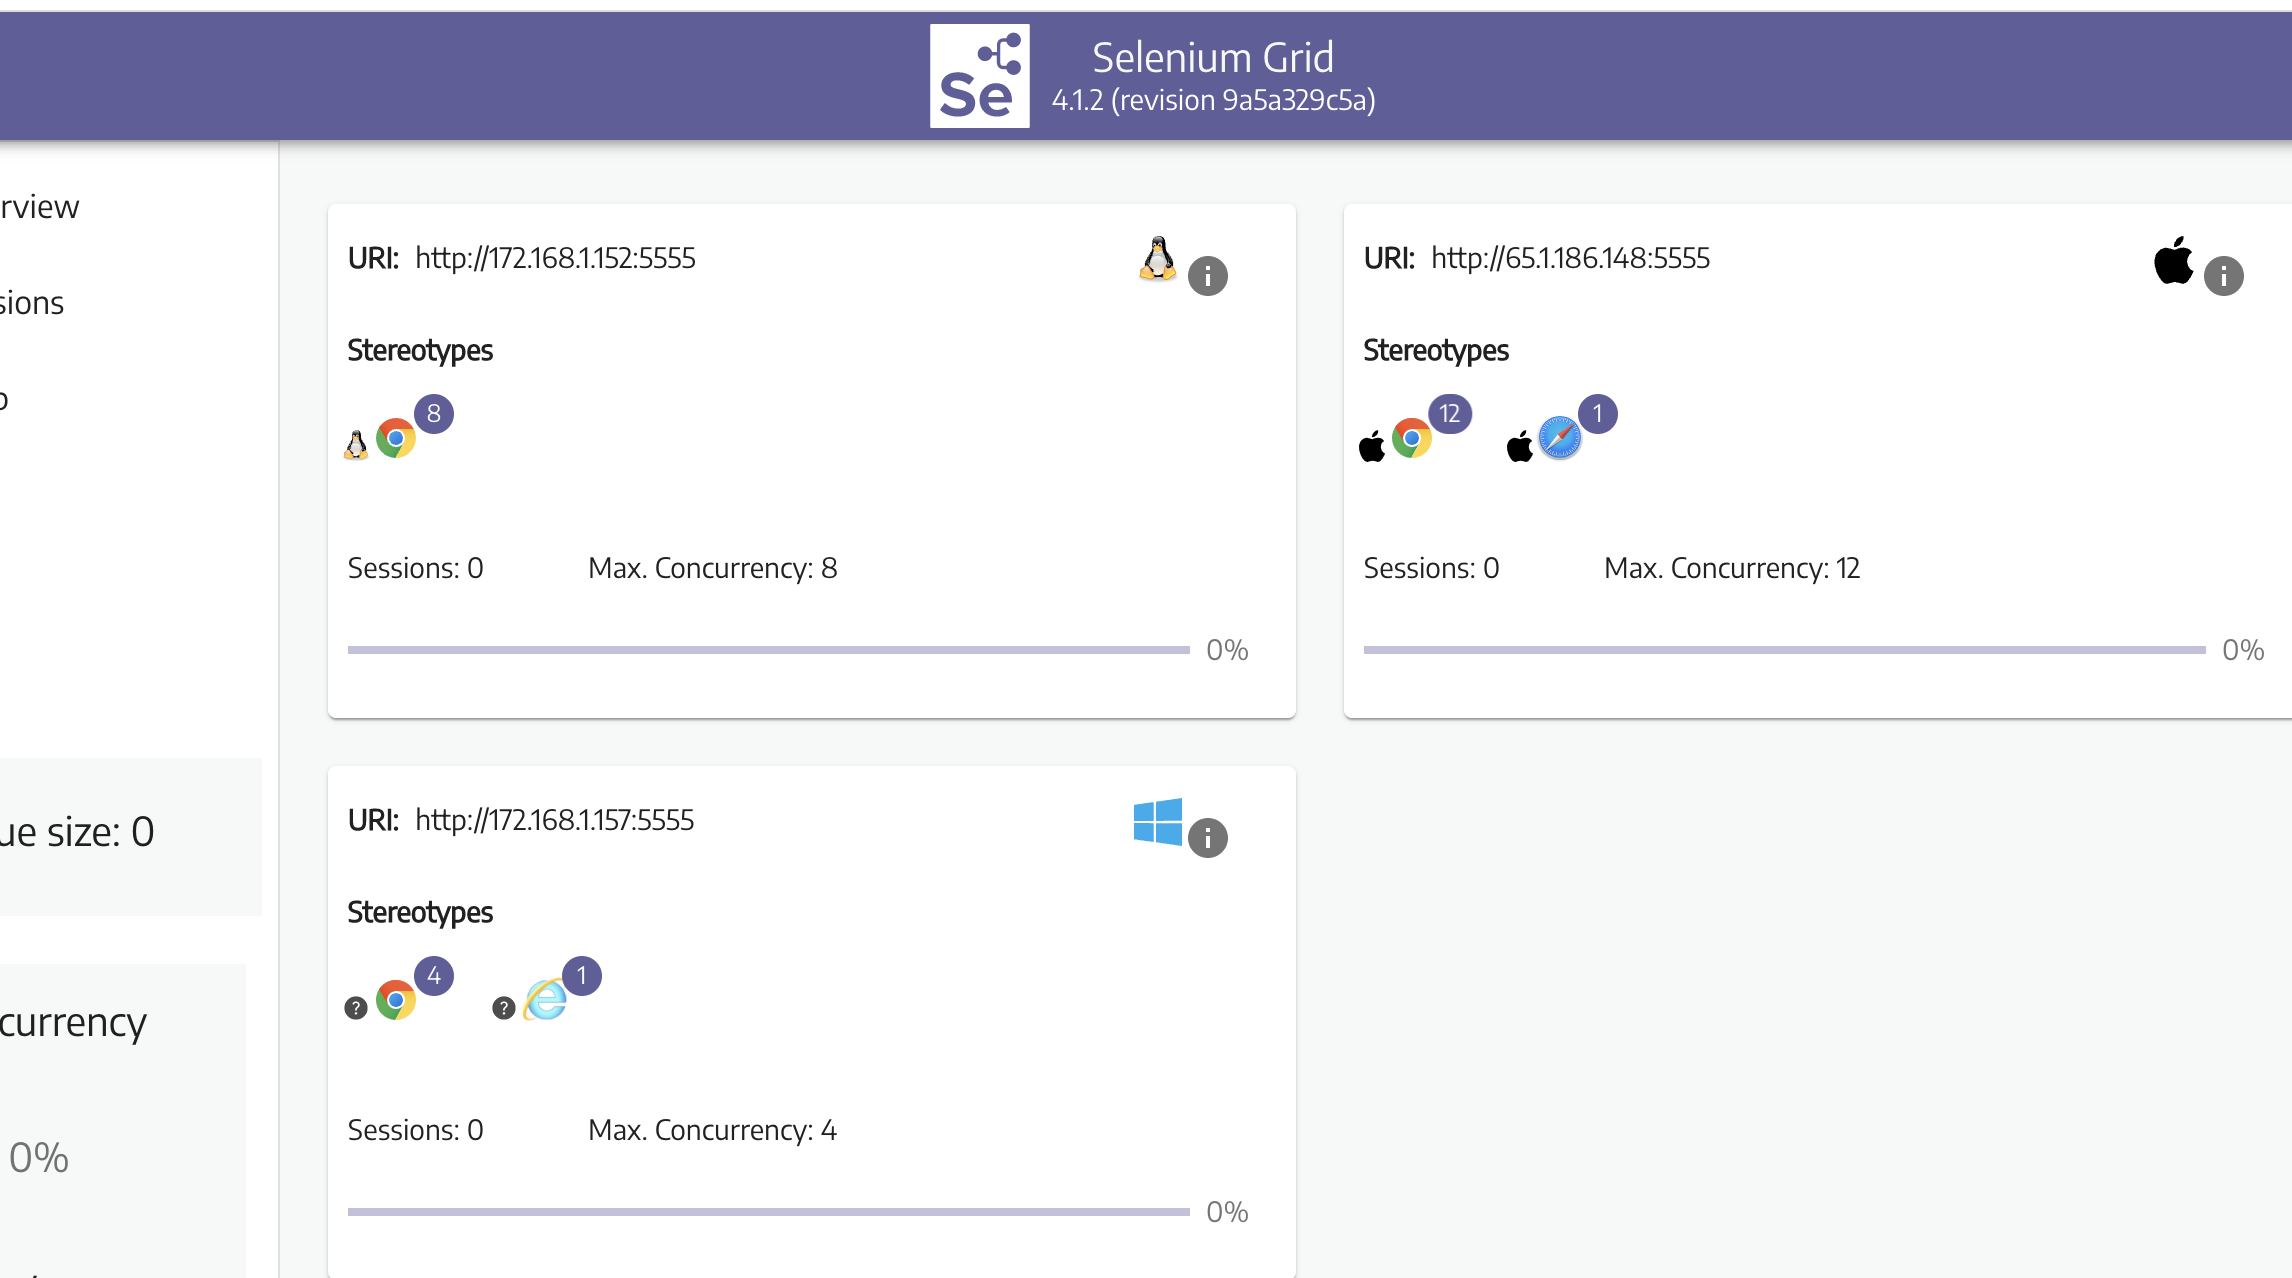This screenshot has height=1278, width=2292.
Task: Click the Linux node's usage progress bar
Action: click(x=768, y=650)
